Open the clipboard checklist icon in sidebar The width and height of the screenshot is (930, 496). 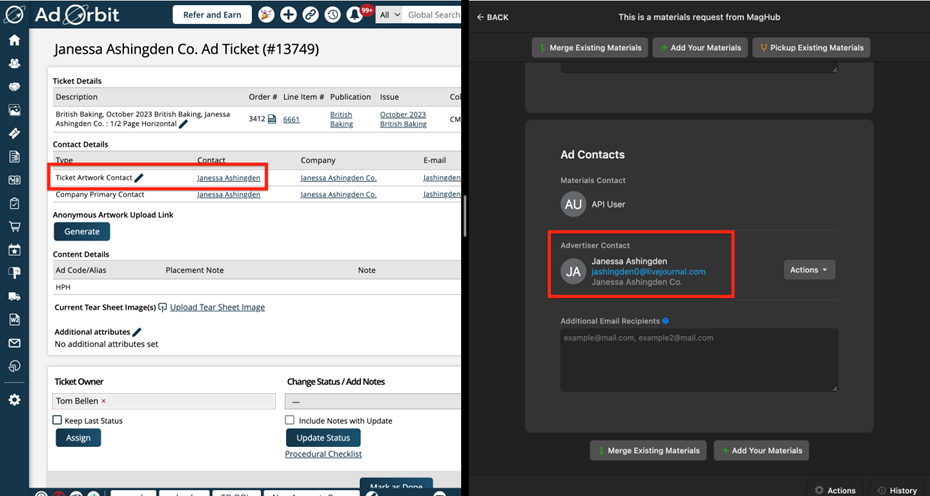tap(14, 204)
